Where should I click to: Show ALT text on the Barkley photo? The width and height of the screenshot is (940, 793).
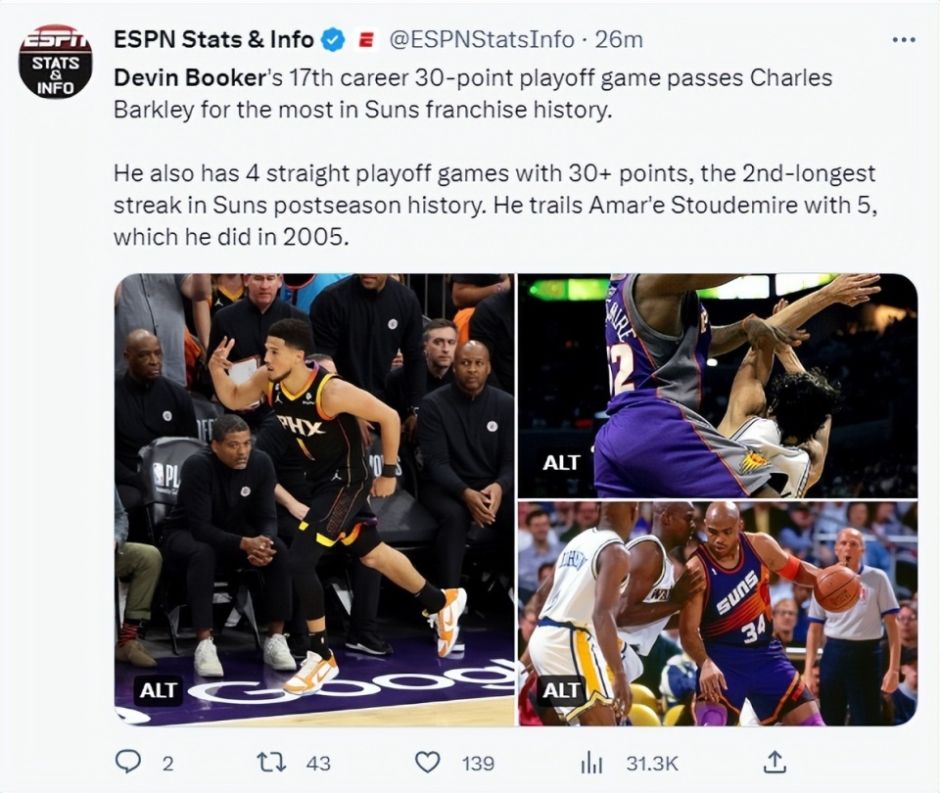tap(561, 690)
